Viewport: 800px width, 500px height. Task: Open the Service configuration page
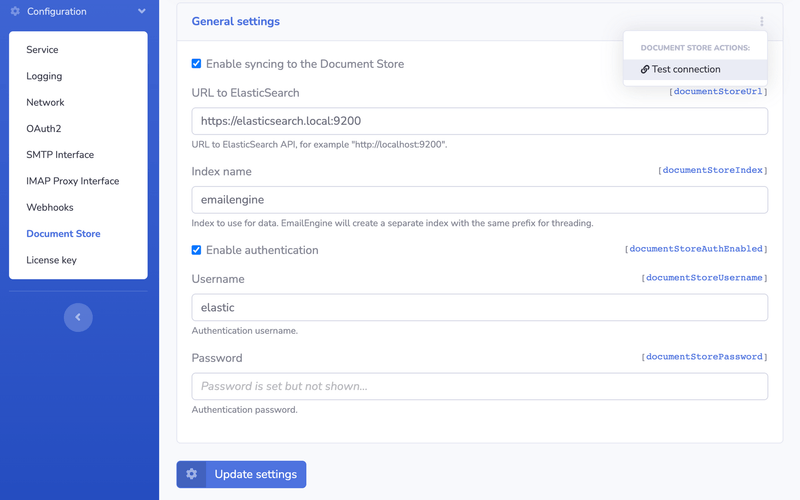point(42,50)
